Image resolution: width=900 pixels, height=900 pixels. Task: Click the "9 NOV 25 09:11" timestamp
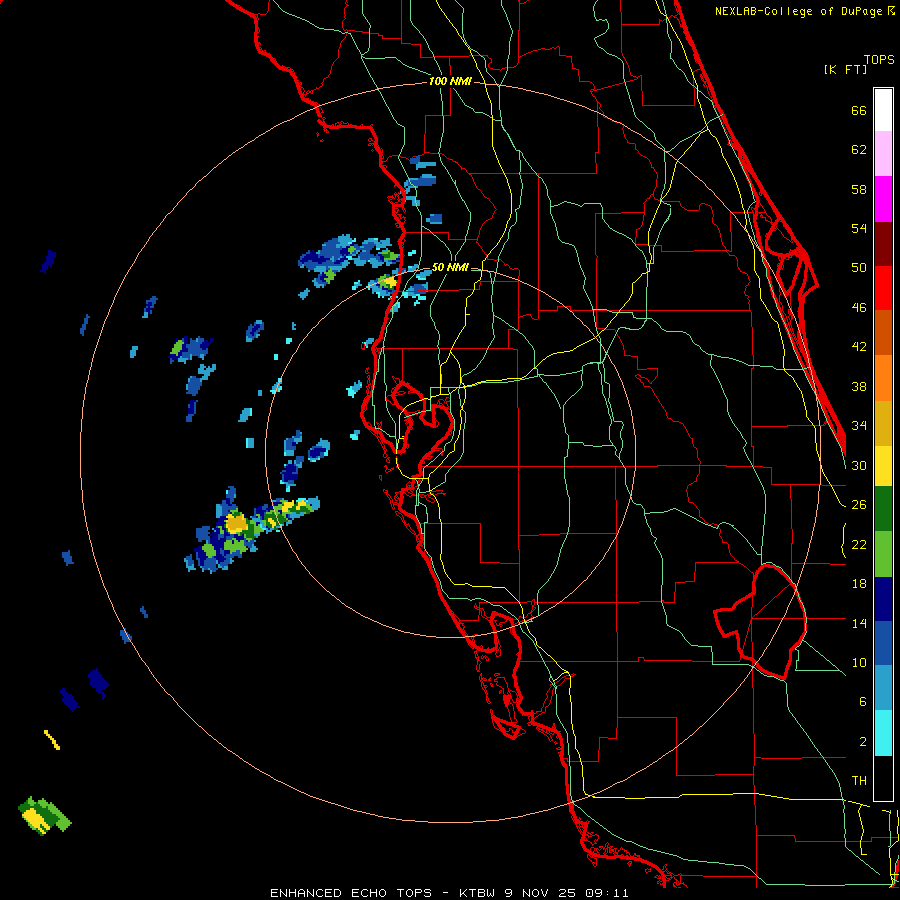[x=567, y=893]
